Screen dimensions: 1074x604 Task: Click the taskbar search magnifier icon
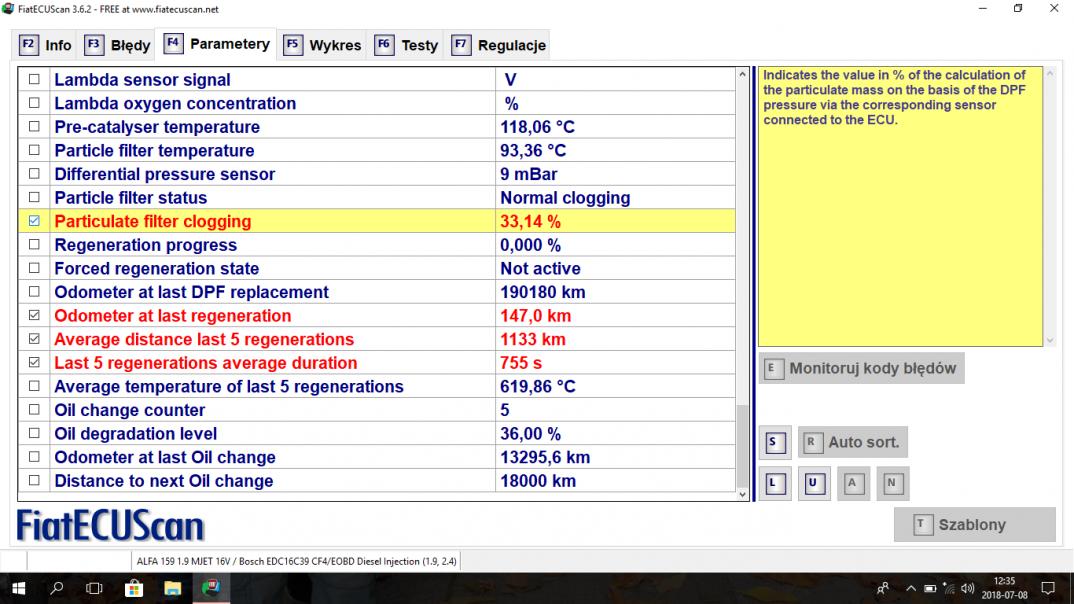[x=57, y=588]
